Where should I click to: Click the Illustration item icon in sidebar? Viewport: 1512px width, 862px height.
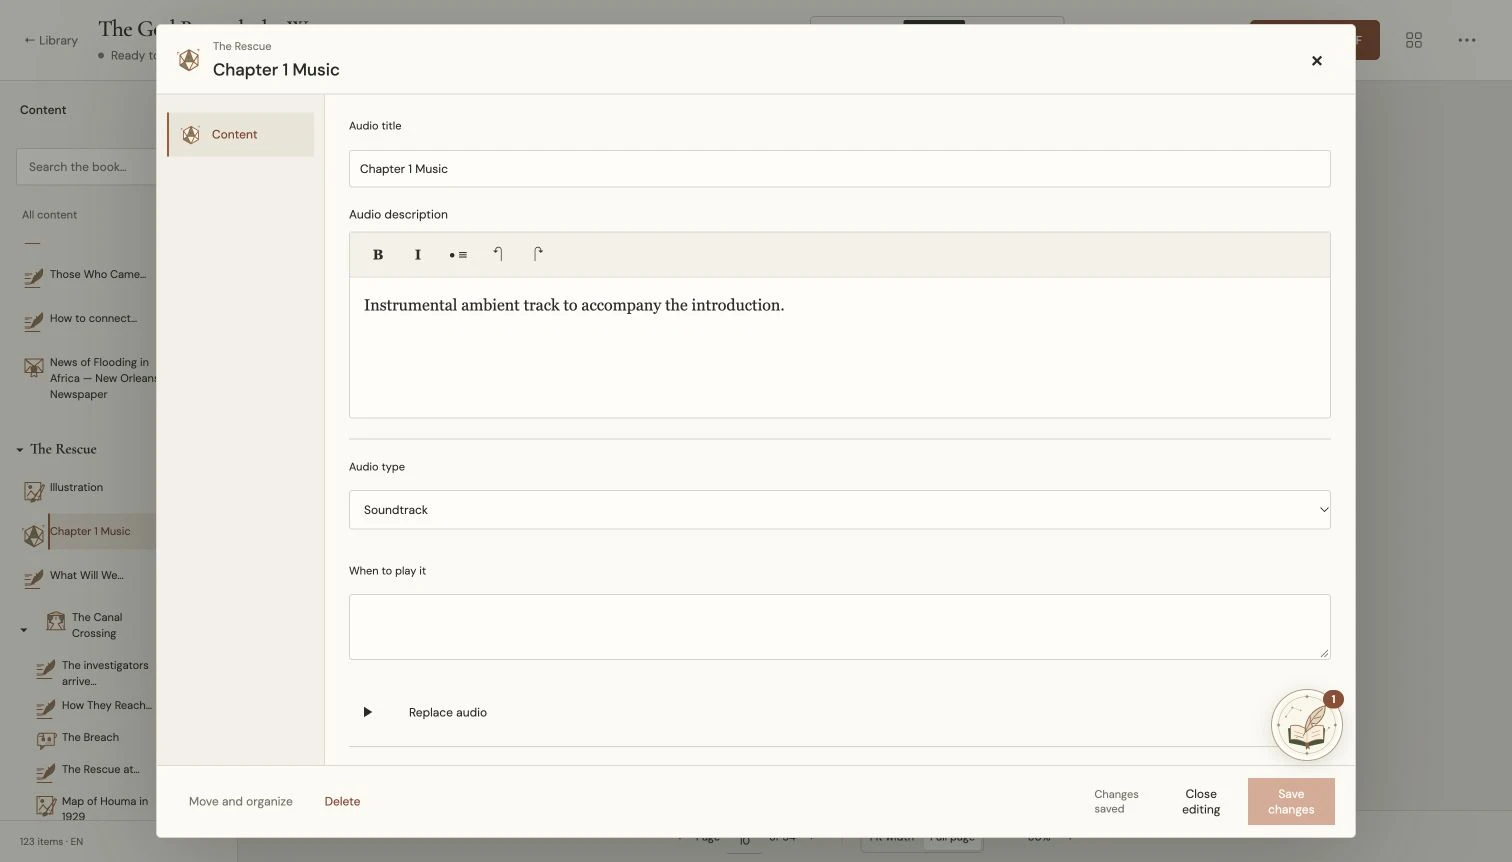[x=34, y=491]
